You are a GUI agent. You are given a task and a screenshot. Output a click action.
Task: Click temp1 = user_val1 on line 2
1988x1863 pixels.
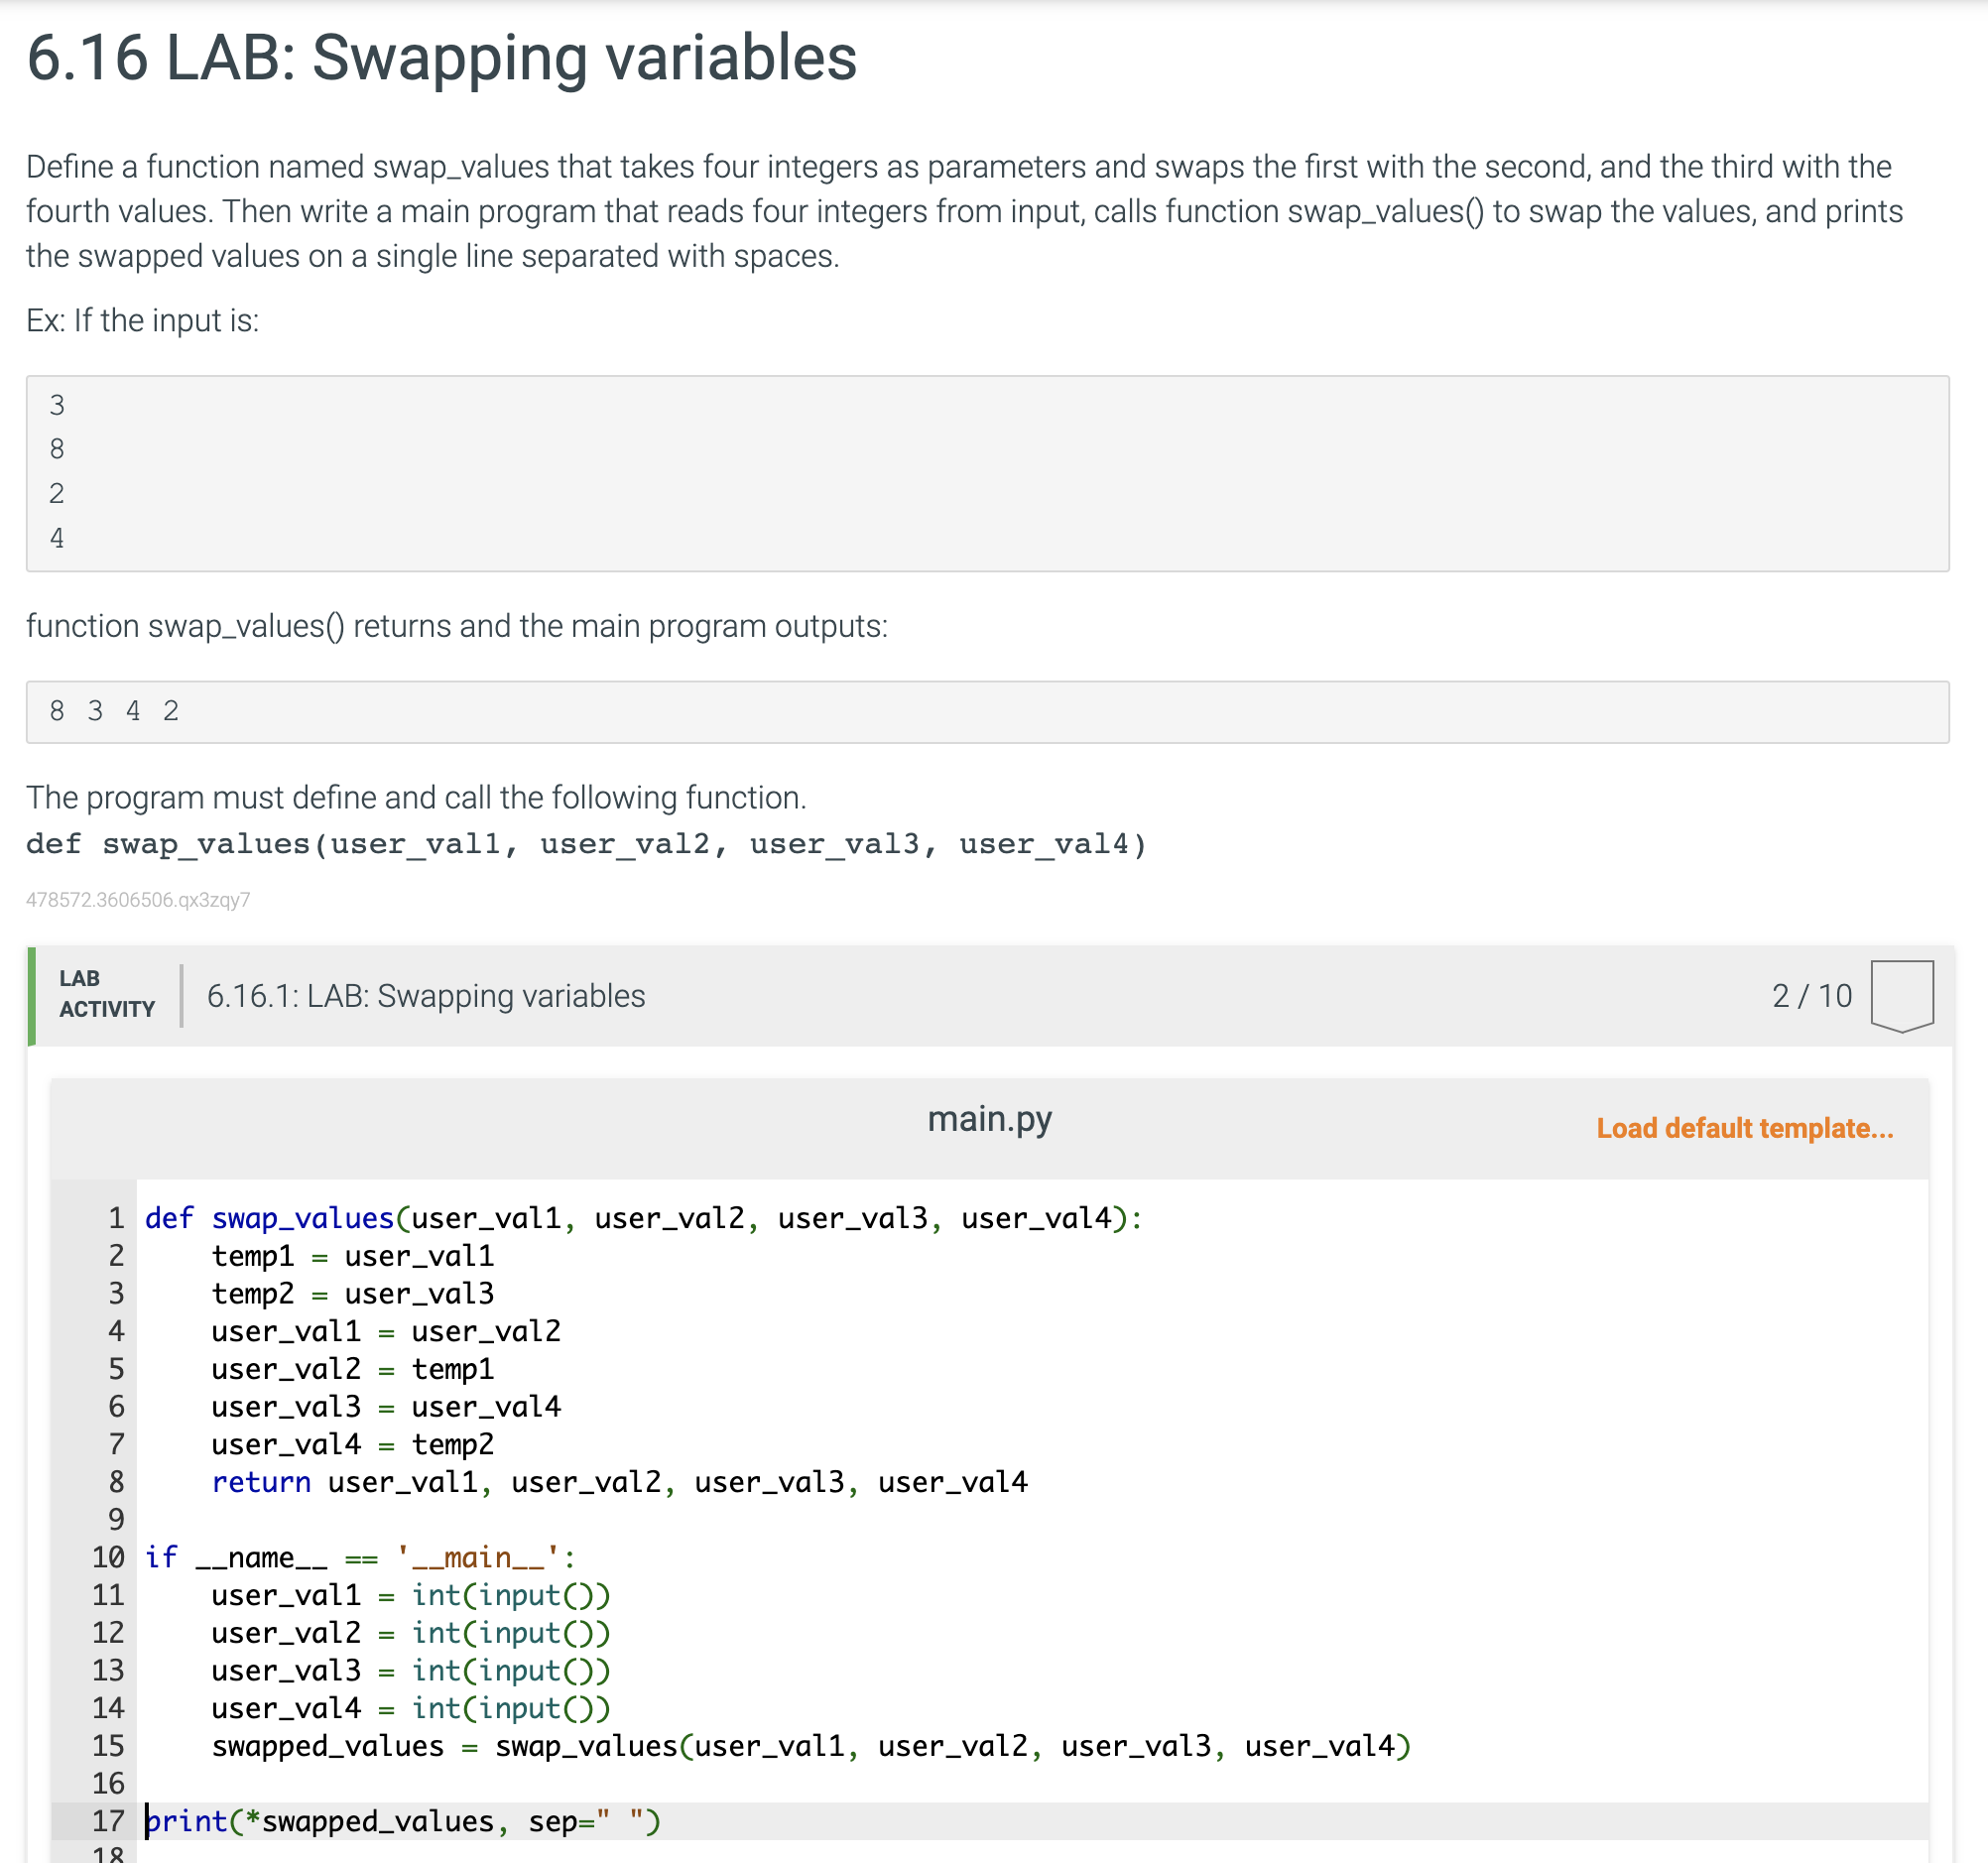352,1256
